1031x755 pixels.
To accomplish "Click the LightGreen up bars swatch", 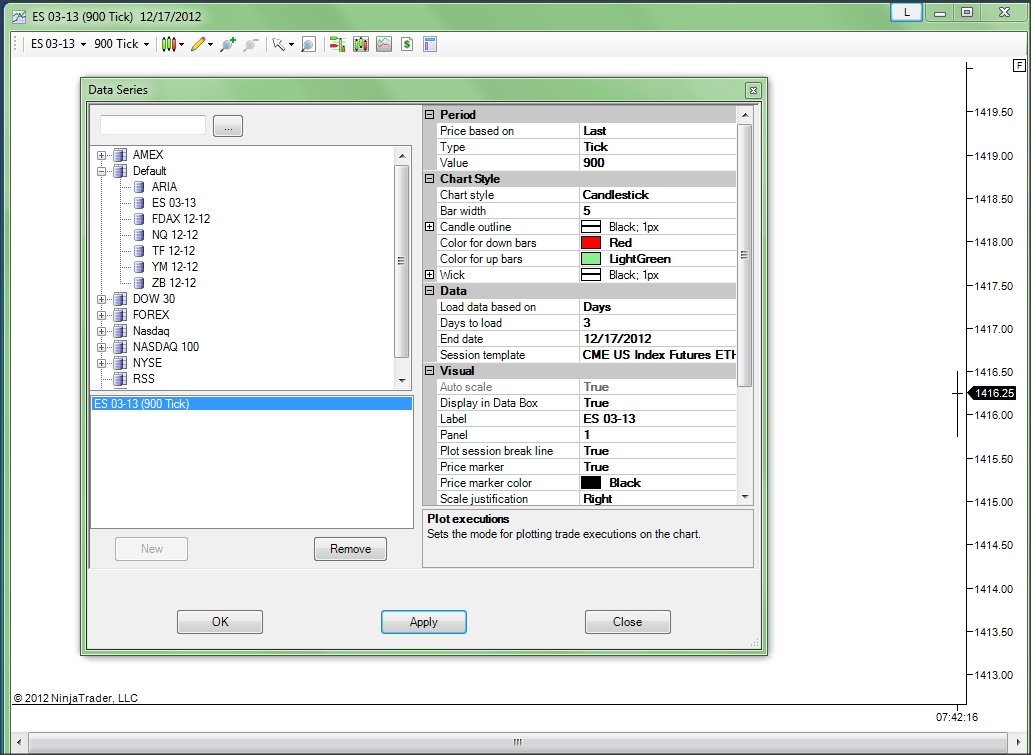I will (590, 258).
